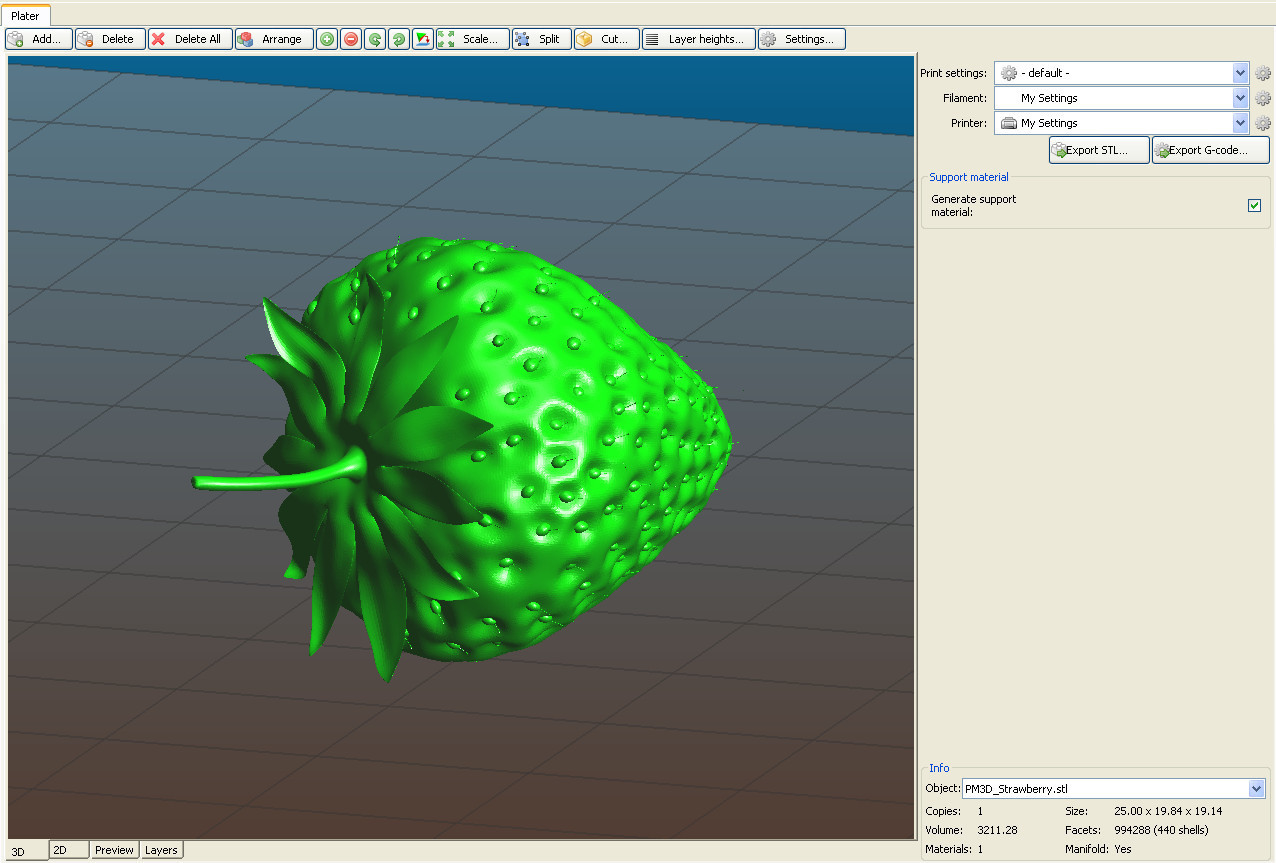Click the Export G-code button
The height and width of the screenshot is (863, 1276).
point(1210,150)
